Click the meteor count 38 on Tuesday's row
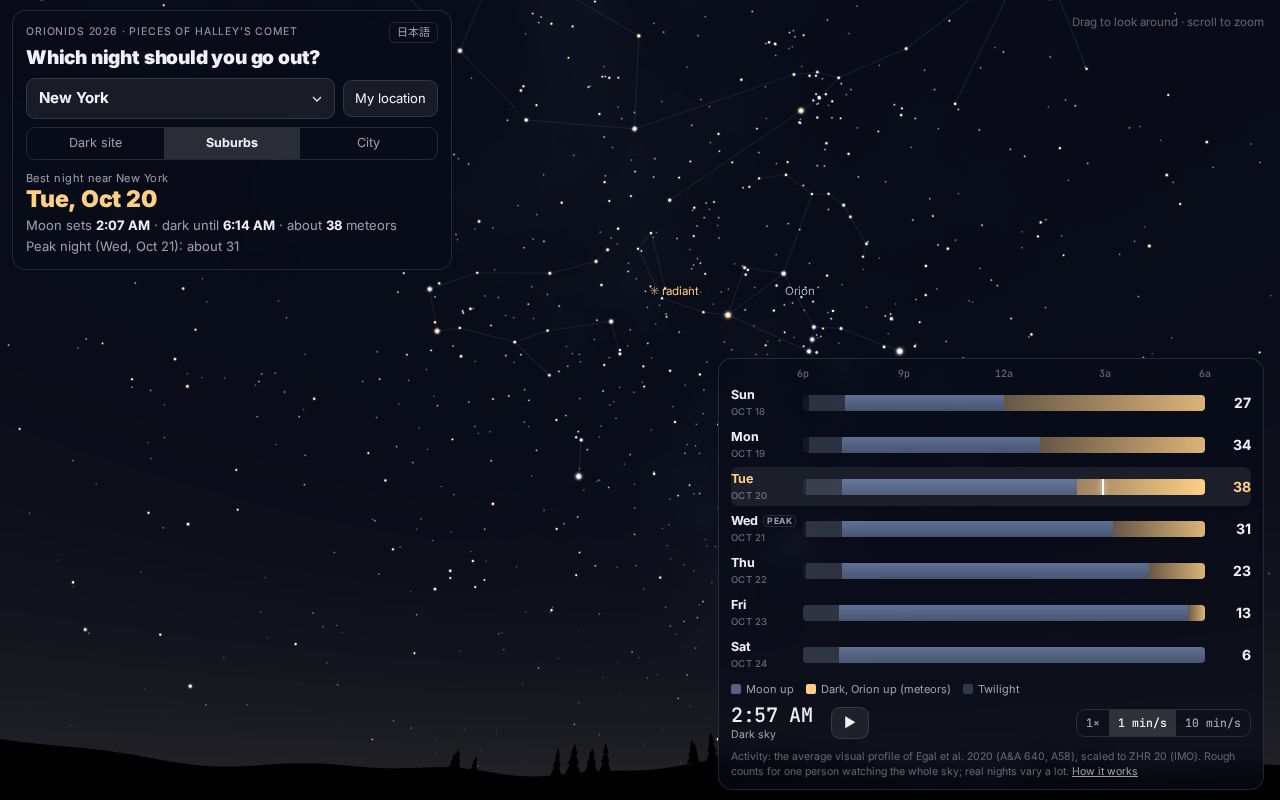The height and width of the screenshot is (800, 1280). (1241, 487)
